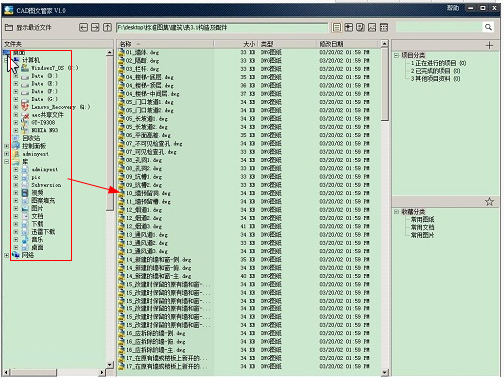Select 3 其他项目资料 category
Viewport: 504px width, 377px height.
coord(435,79)
